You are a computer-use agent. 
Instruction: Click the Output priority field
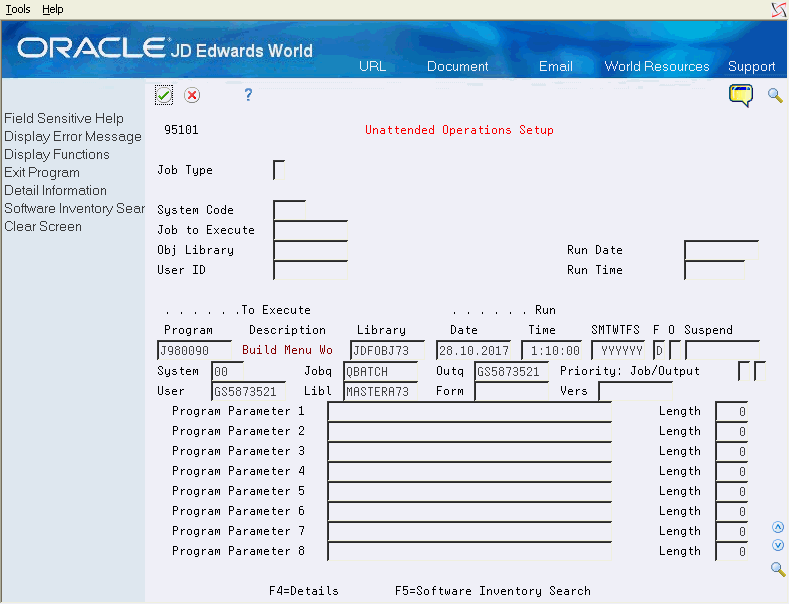pyautogui.click(x=760, y=371)
